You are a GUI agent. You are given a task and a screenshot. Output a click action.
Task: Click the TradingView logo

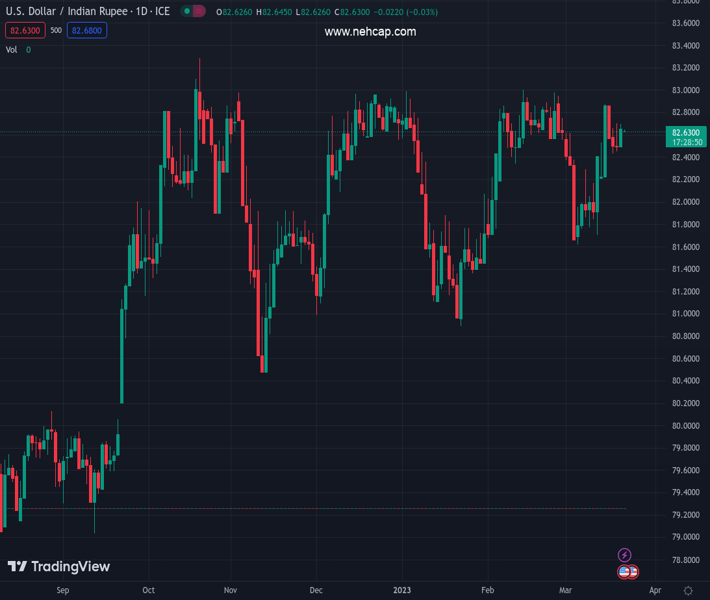tap(59, 567)
